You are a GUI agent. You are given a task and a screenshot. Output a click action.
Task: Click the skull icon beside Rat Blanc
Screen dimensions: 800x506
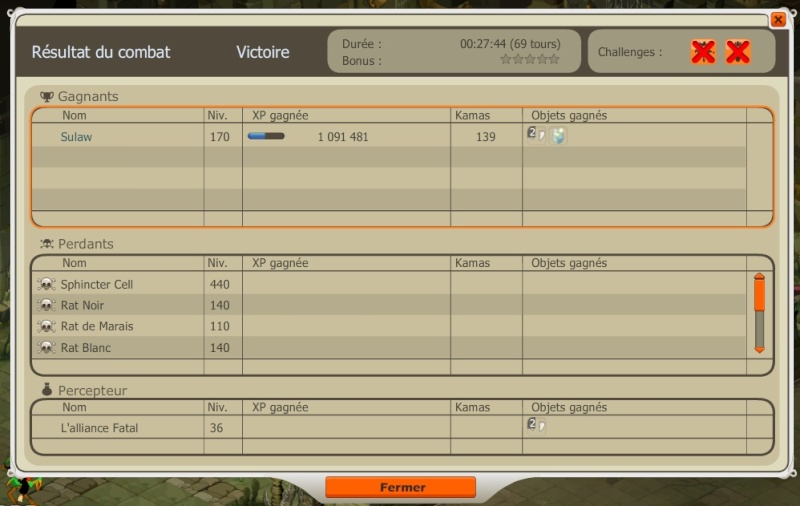tap(46, 347)
